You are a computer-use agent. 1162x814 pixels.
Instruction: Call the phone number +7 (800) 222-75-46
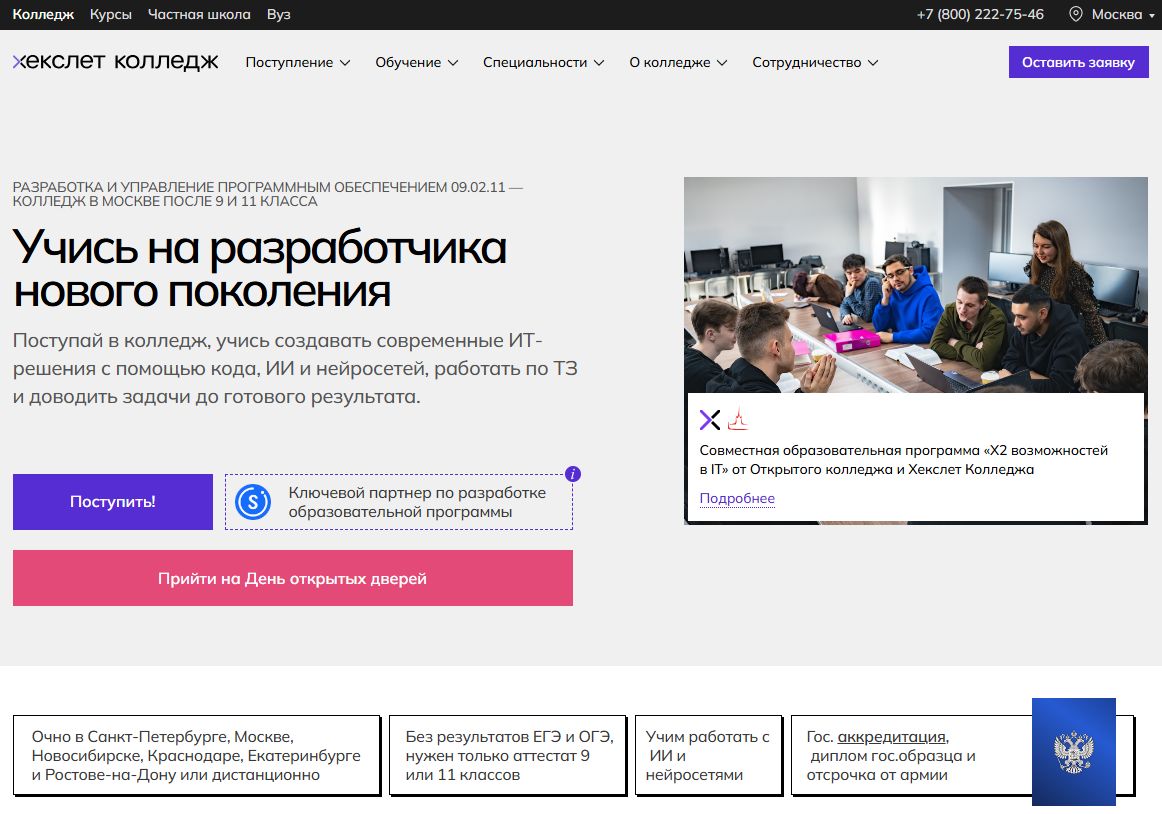click(x=980, y=14)
